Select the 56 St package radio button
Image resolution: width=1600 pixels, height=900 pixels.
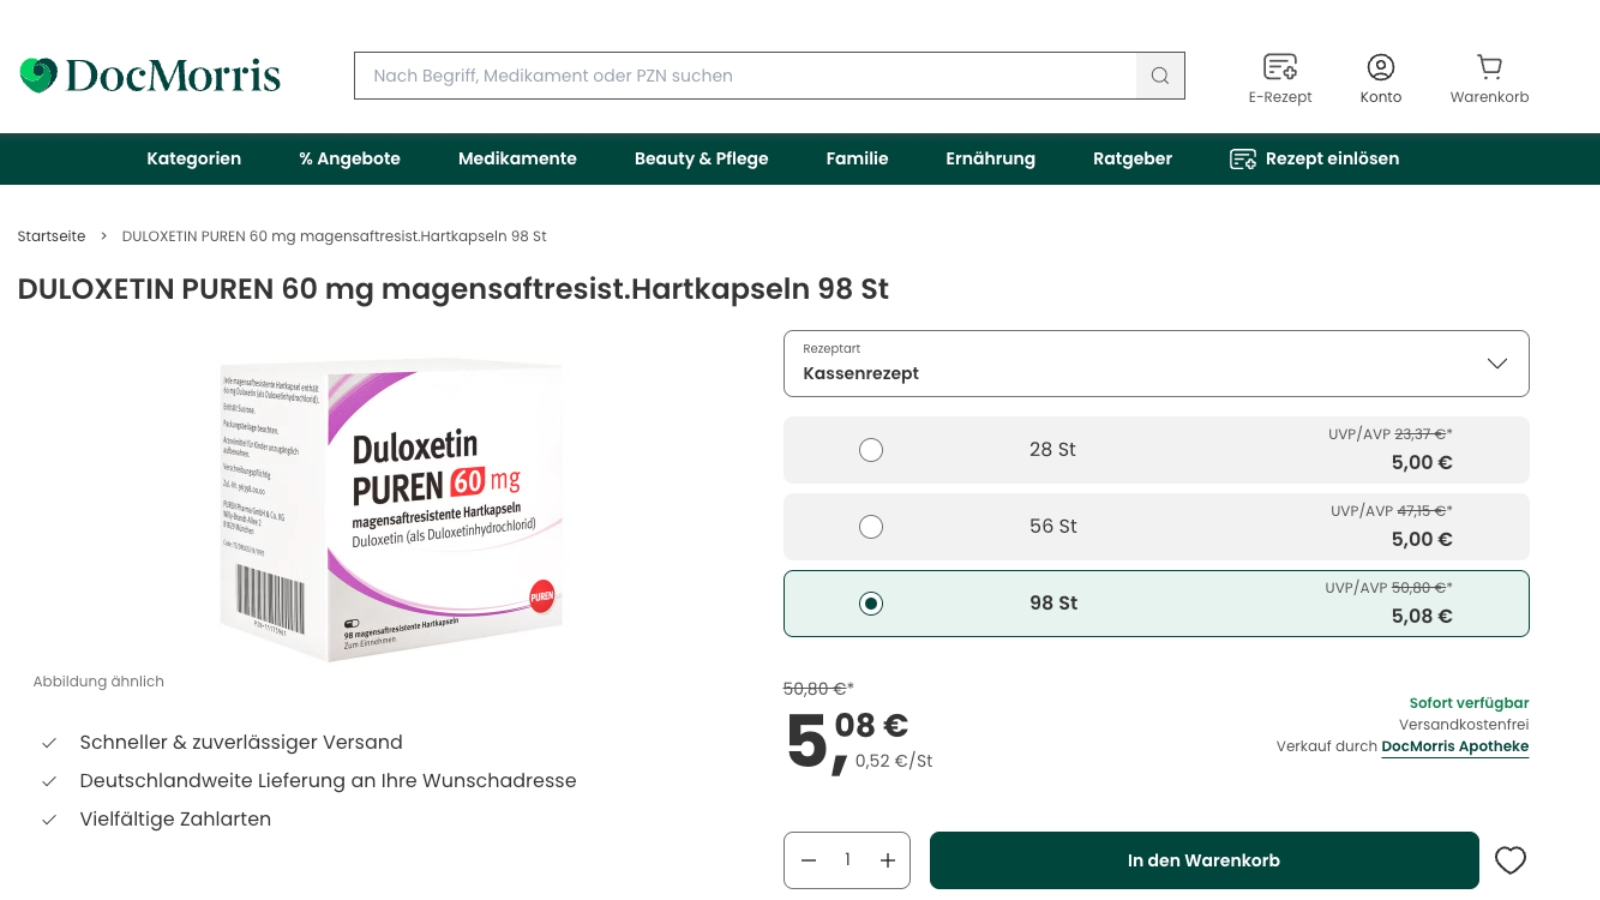tap(871, 527)
